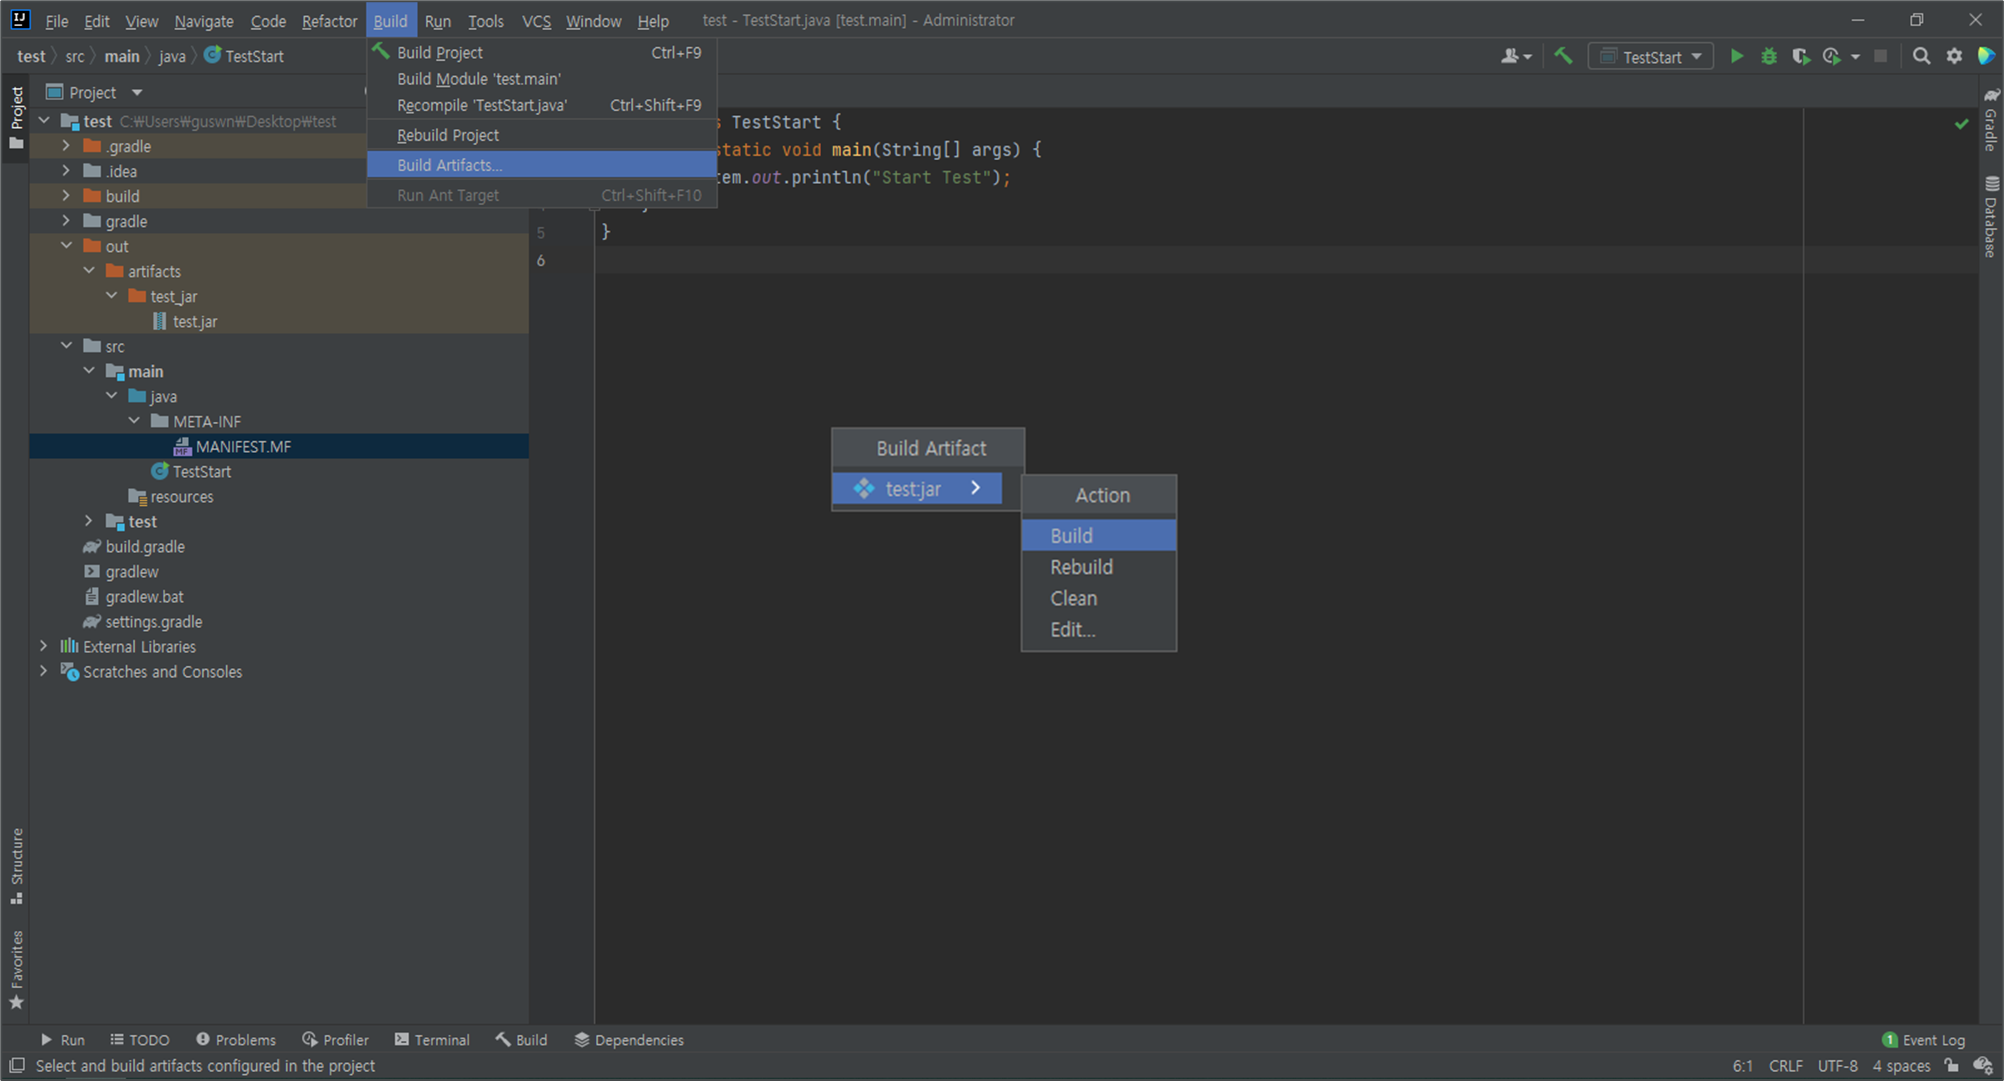The width and height of the screenshot is (2004, 1081).
Task: Select build.gradle file in tree
Action: pos(145,546)
